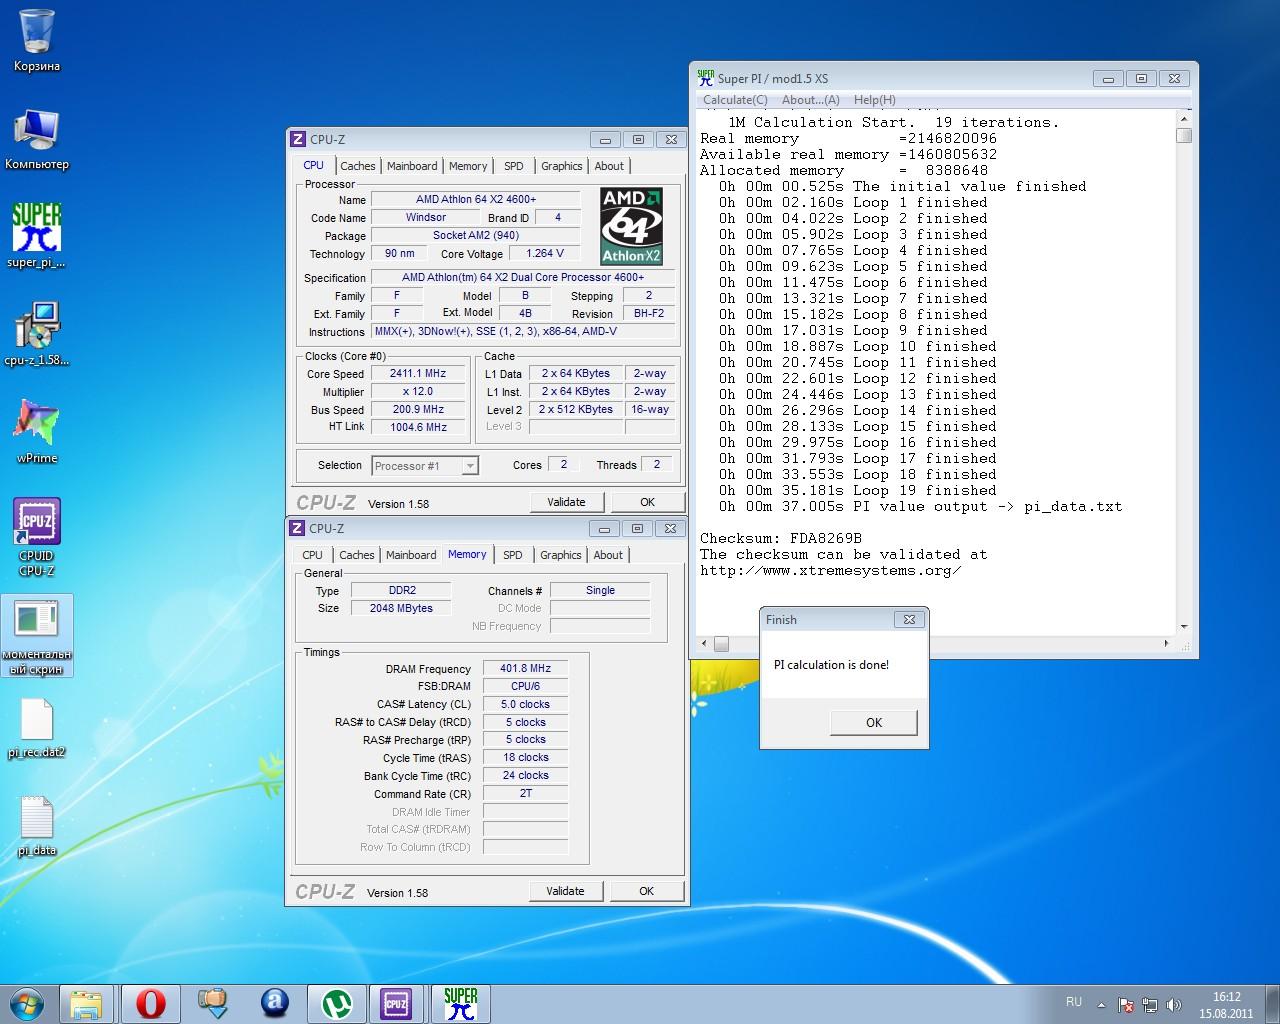Minimize the Super PI window
Screen dimensions: 1280x1024
pos(1107,78)
